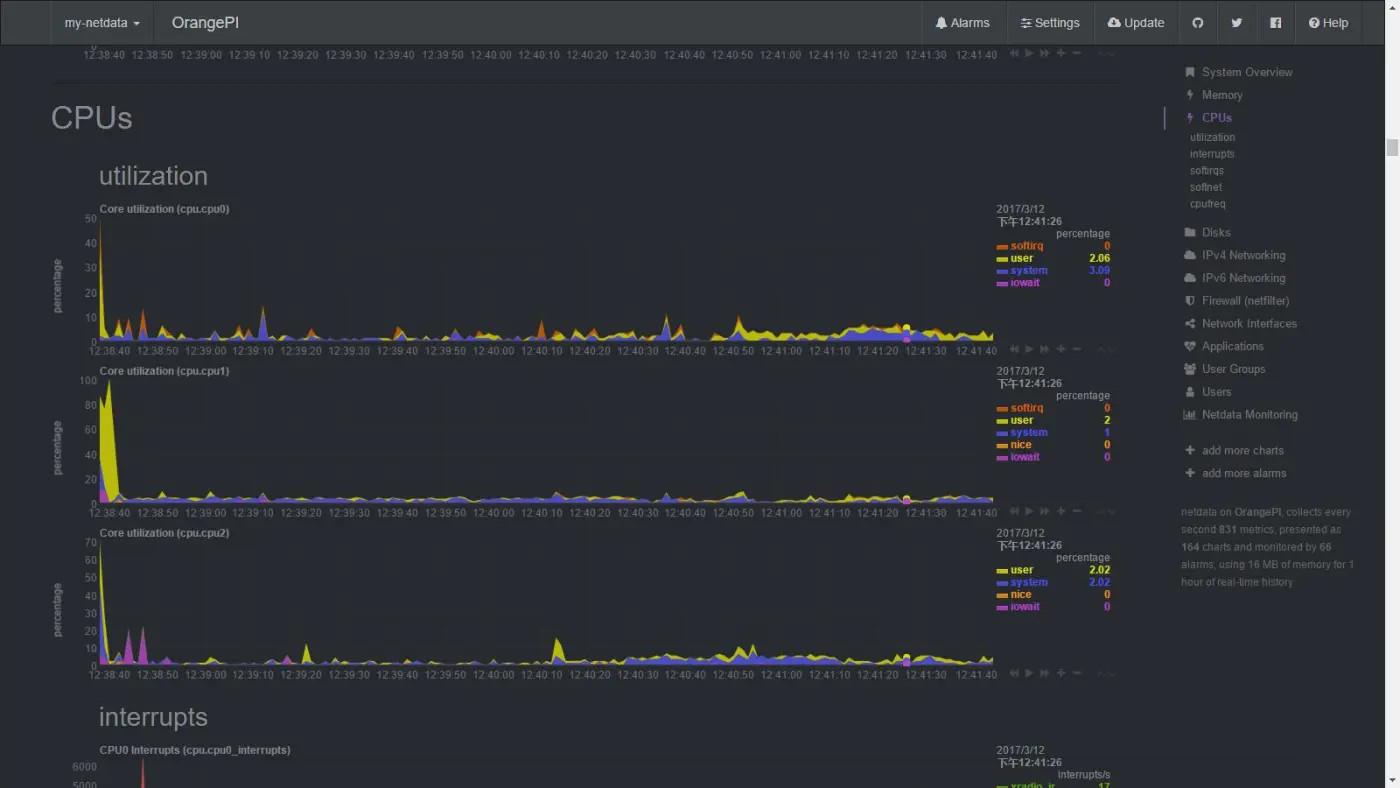Click the cpu2 chart resize handle
The image size is (1400, 788).
[1106, 673]
